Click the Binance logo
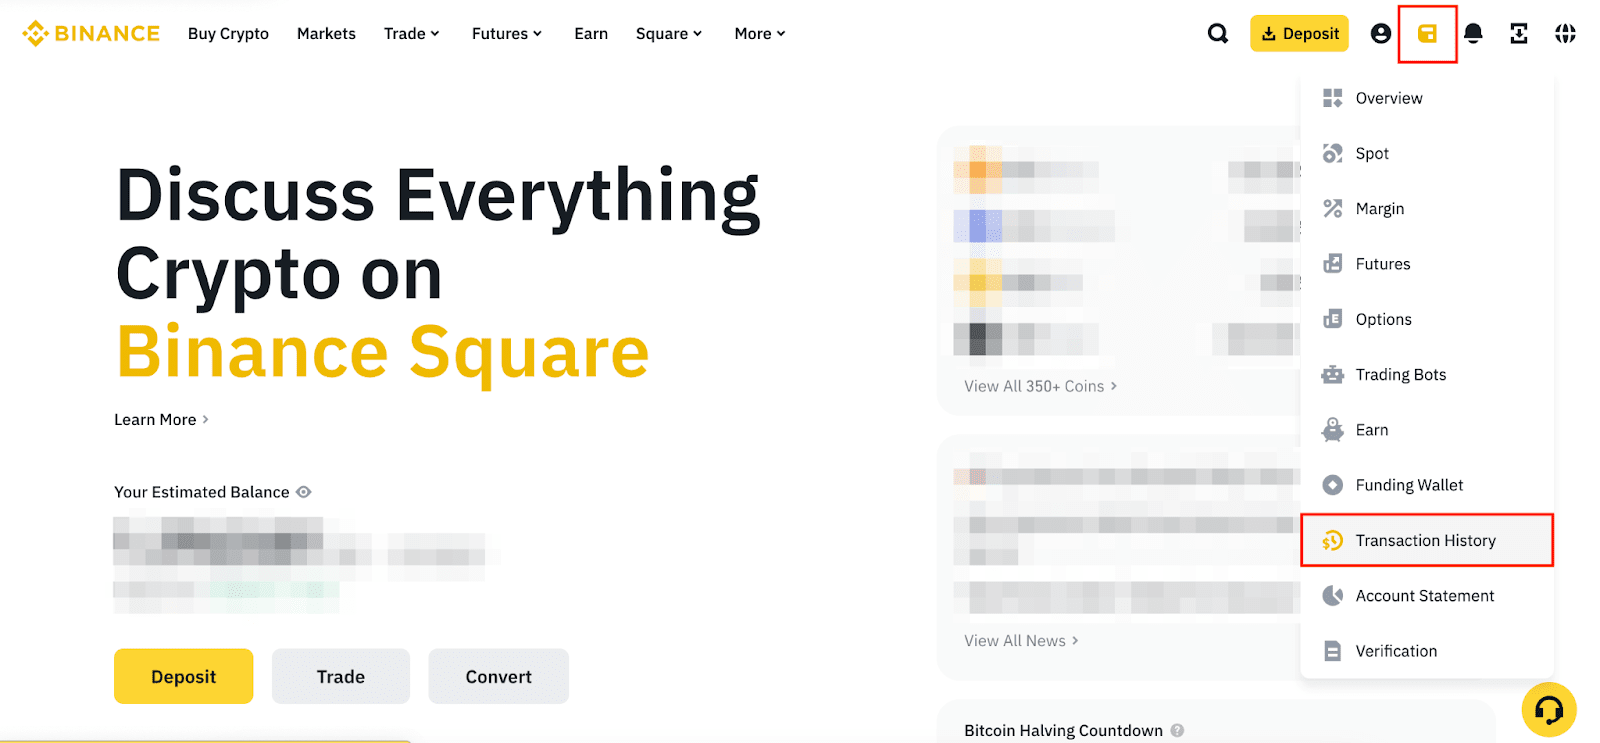Screen dimensions: 1600x743 91,34
